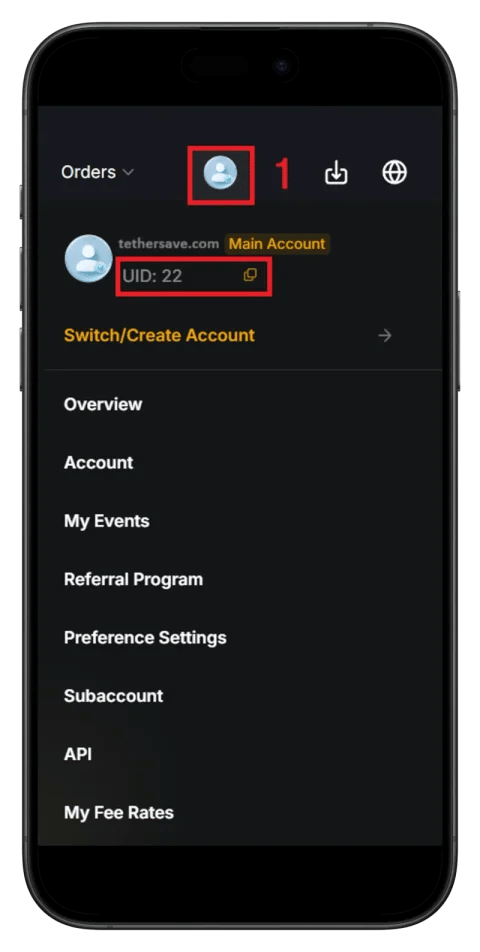Open Switch/Create Account
Viewport: 480px width, 952px height.
159,336
